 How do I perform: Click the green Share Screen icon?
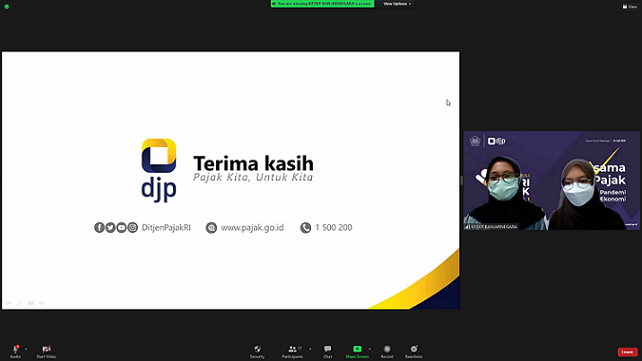pos(357,349)
